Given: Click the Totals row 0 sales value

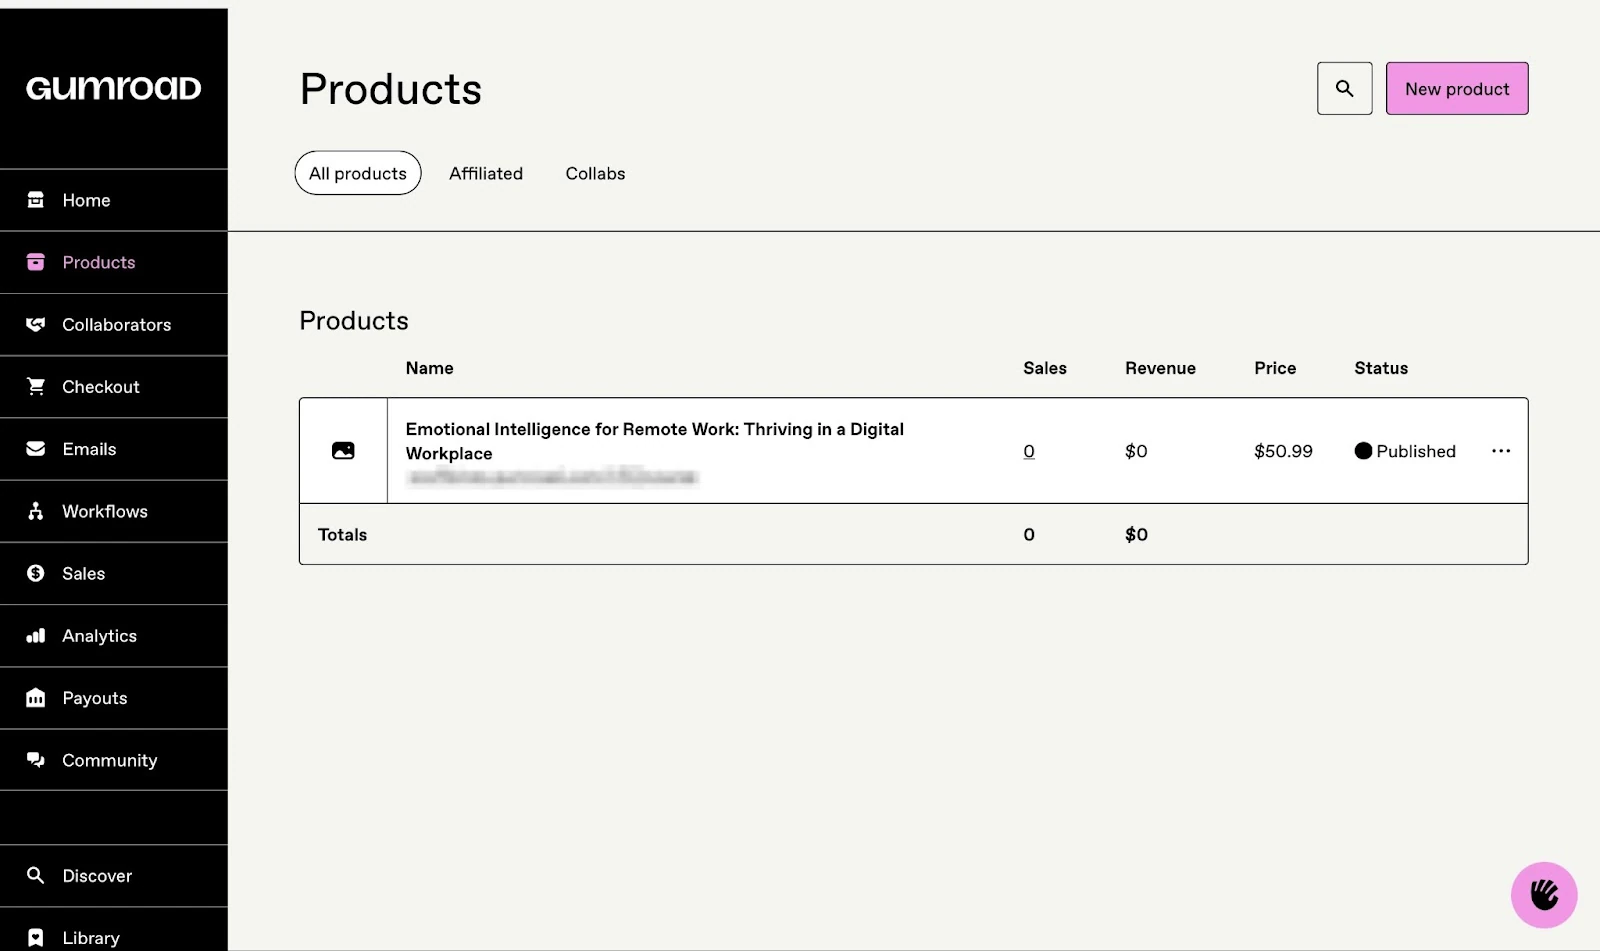Looking at the screenshot, I should (1029, 535).
